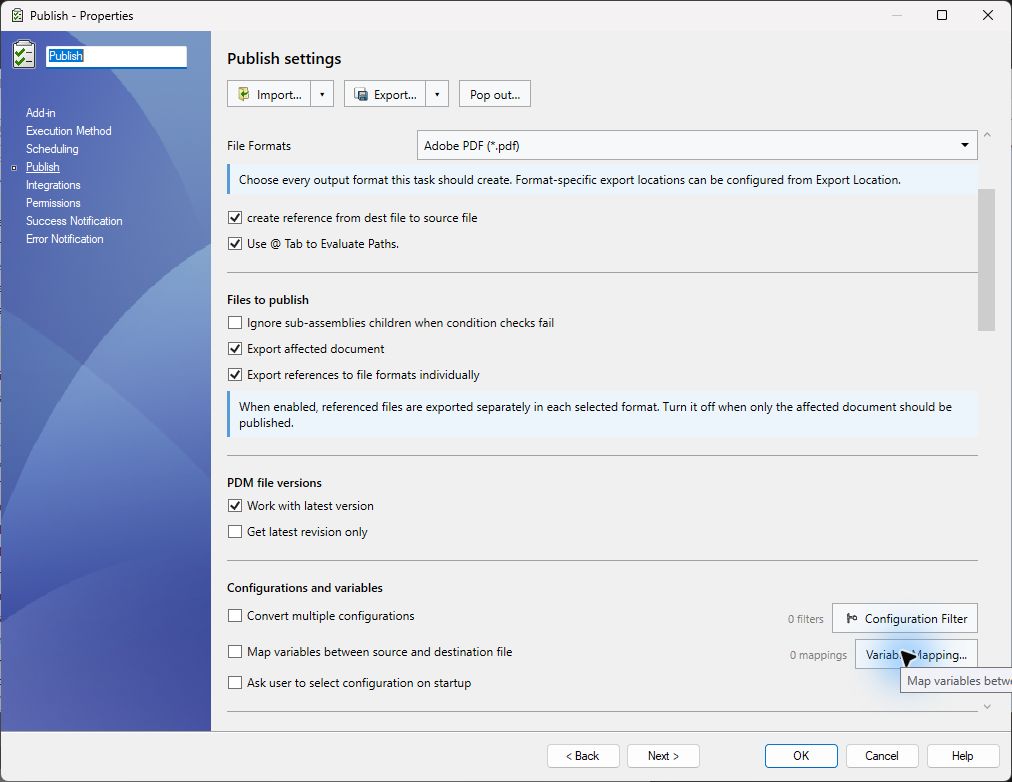Open the Permissions page
The image size is (1012, 782).
(53, 203)
